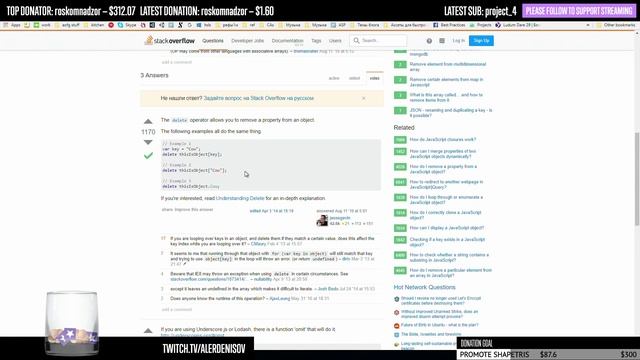Open 'Remove certain elements from map in Javascript'

coord(446,82)
